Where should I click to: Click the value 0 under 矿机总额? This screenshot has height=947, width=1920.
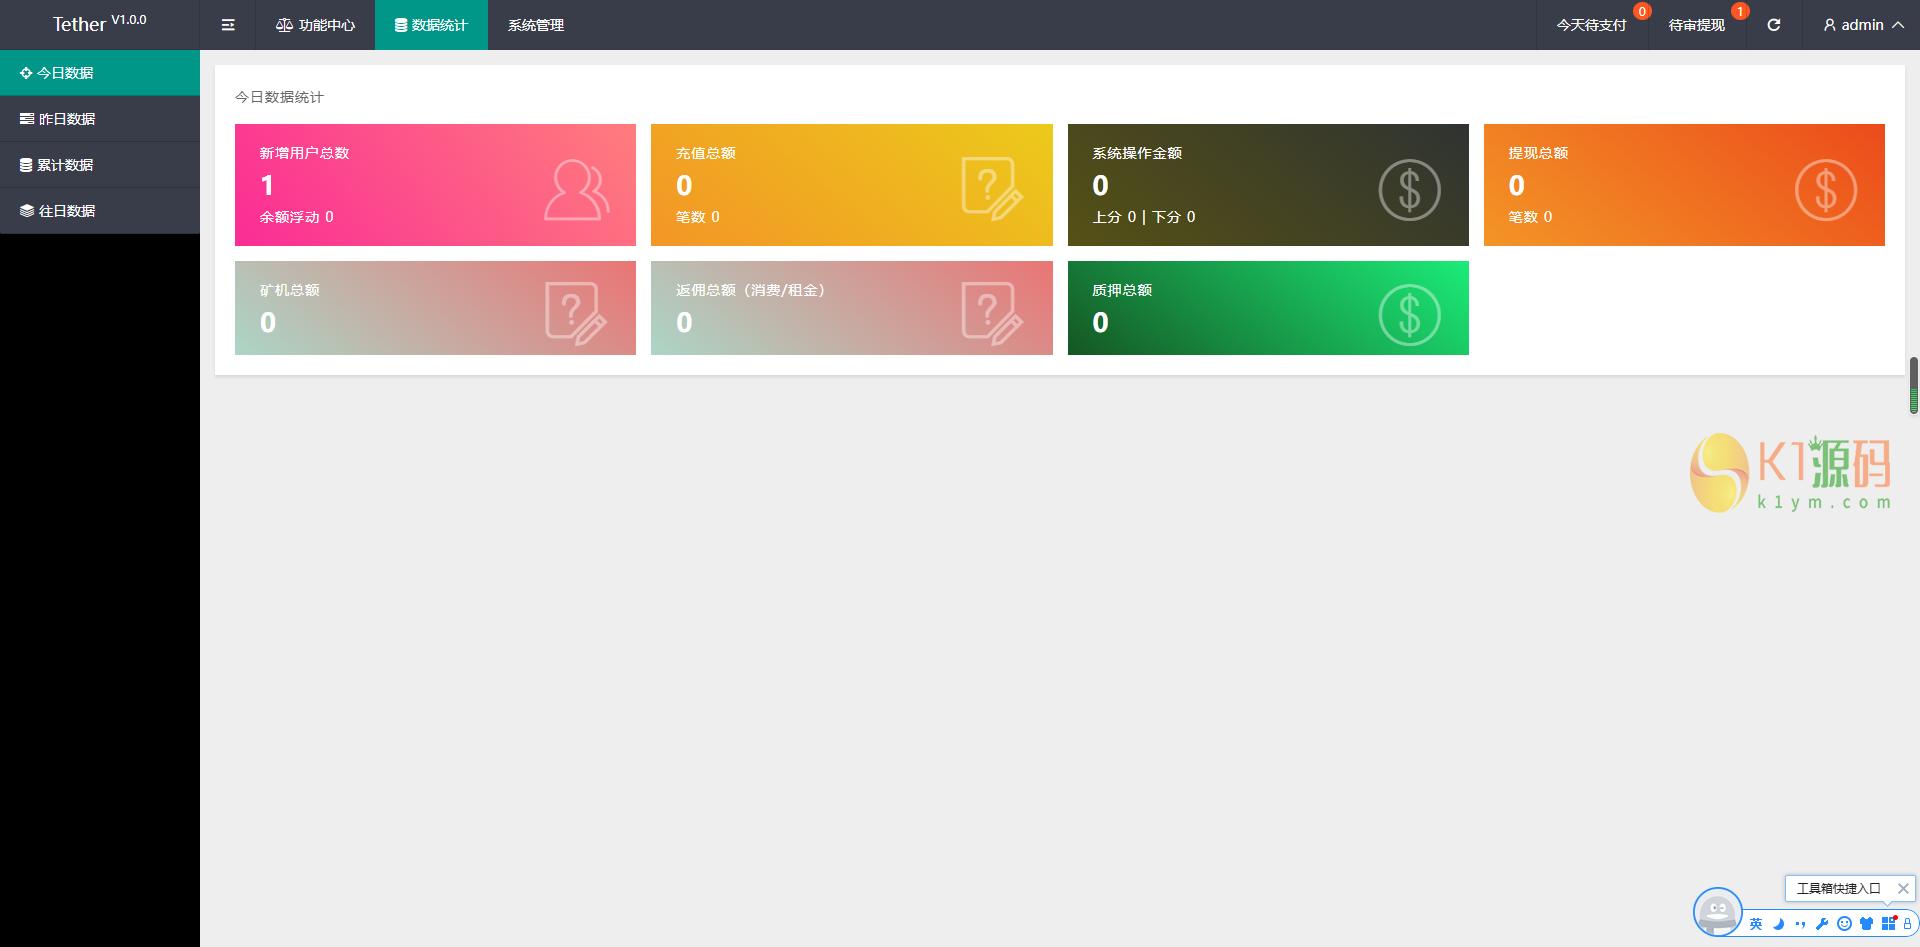[x=268, y=322]
